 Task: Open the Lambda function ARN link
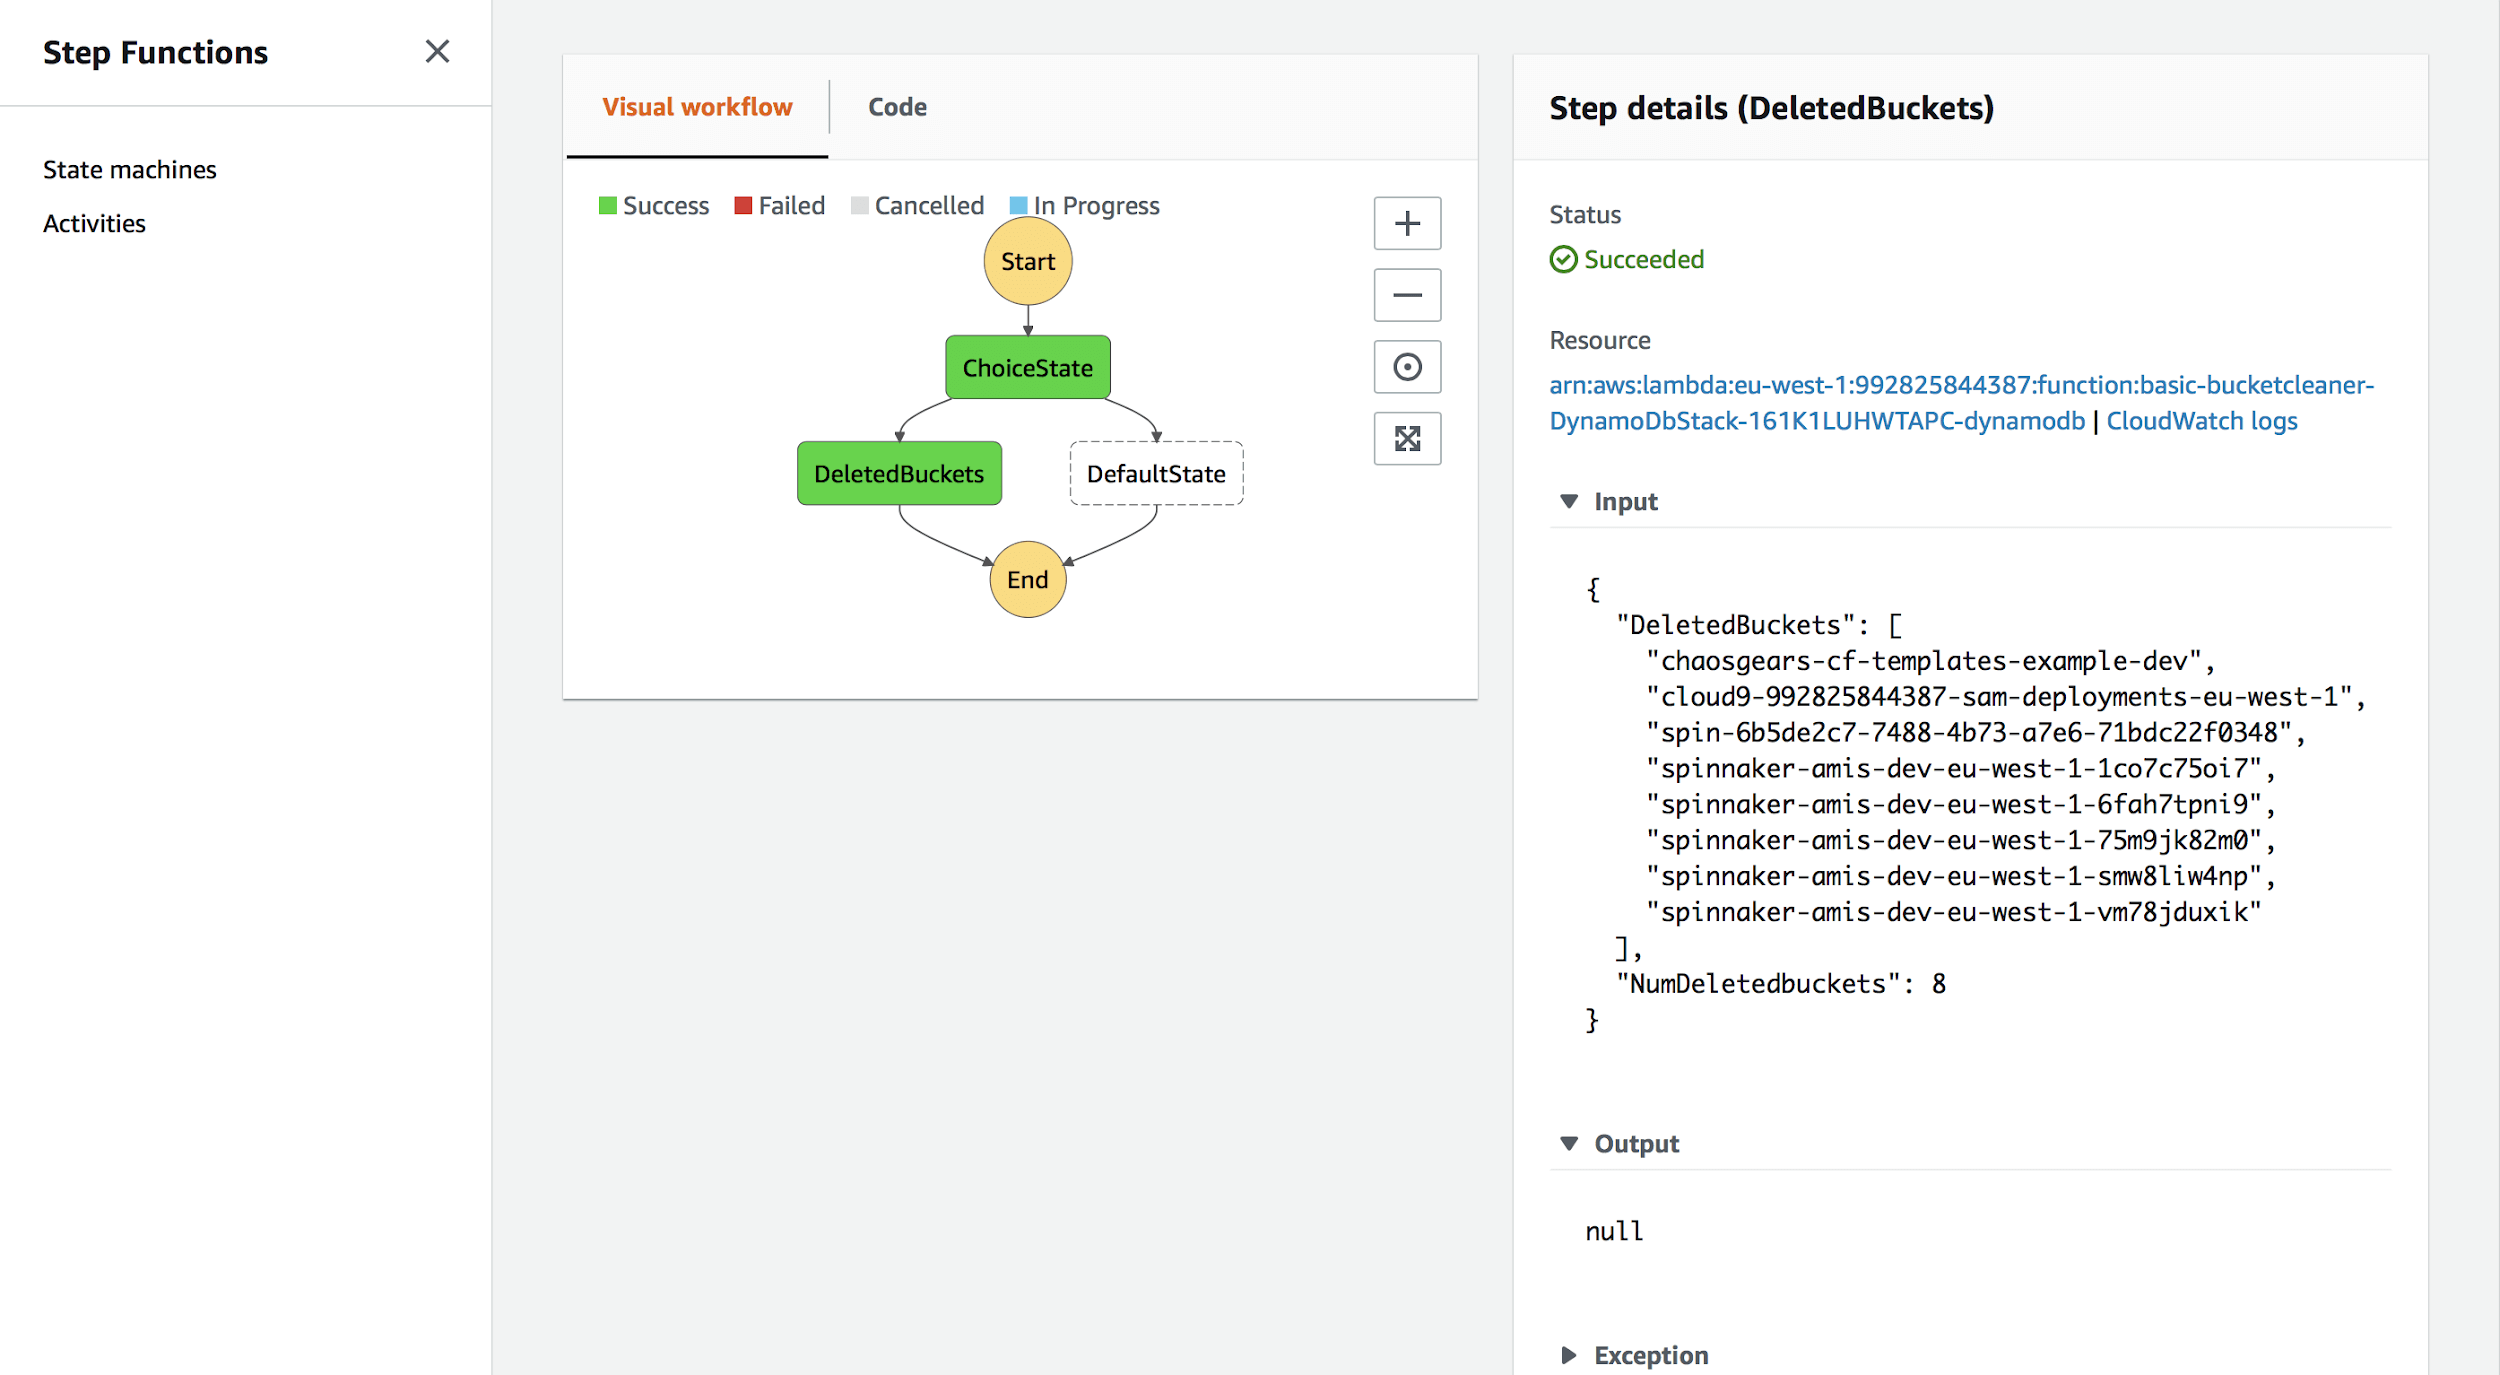pyautogui.click(x=1960, y=386)
